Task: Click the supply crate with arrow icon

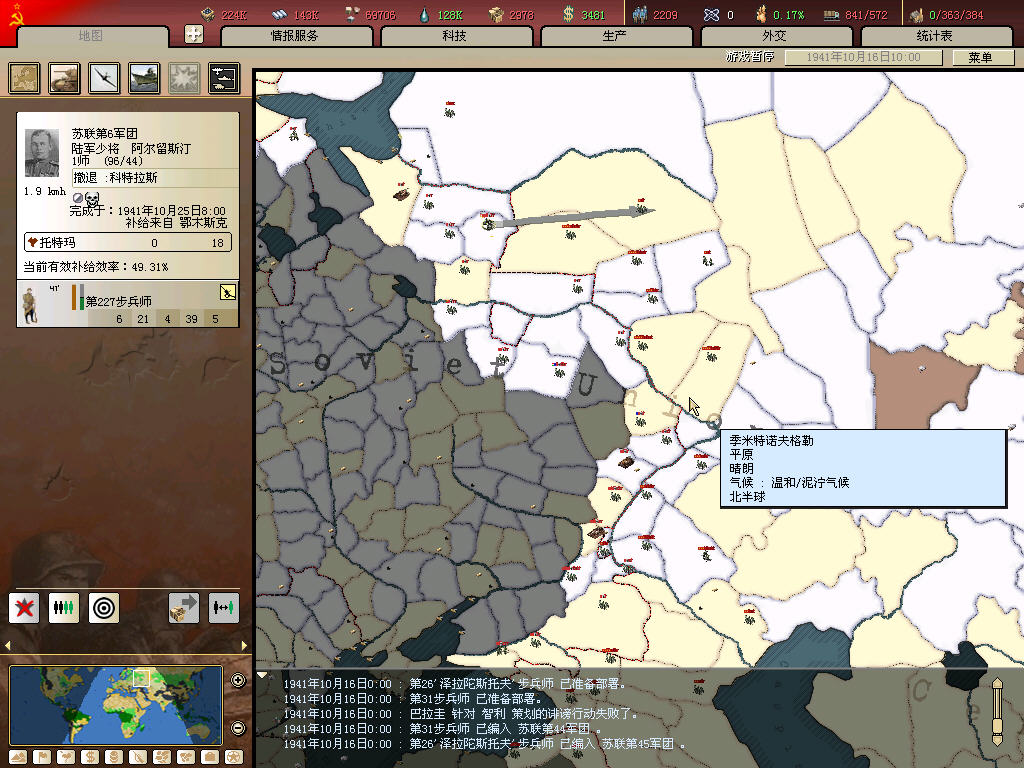Action: pyautogui.click(x=184, y=608)
